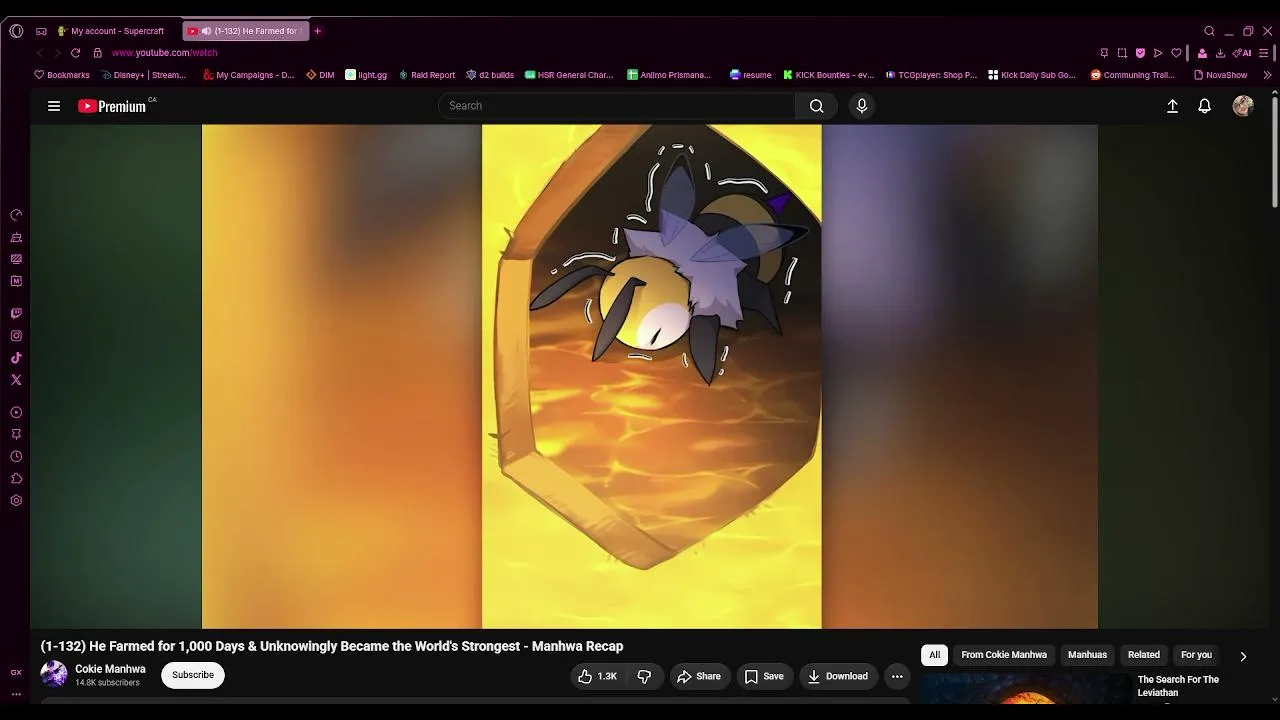Open the d2 builds bookmark

(490, 75)
